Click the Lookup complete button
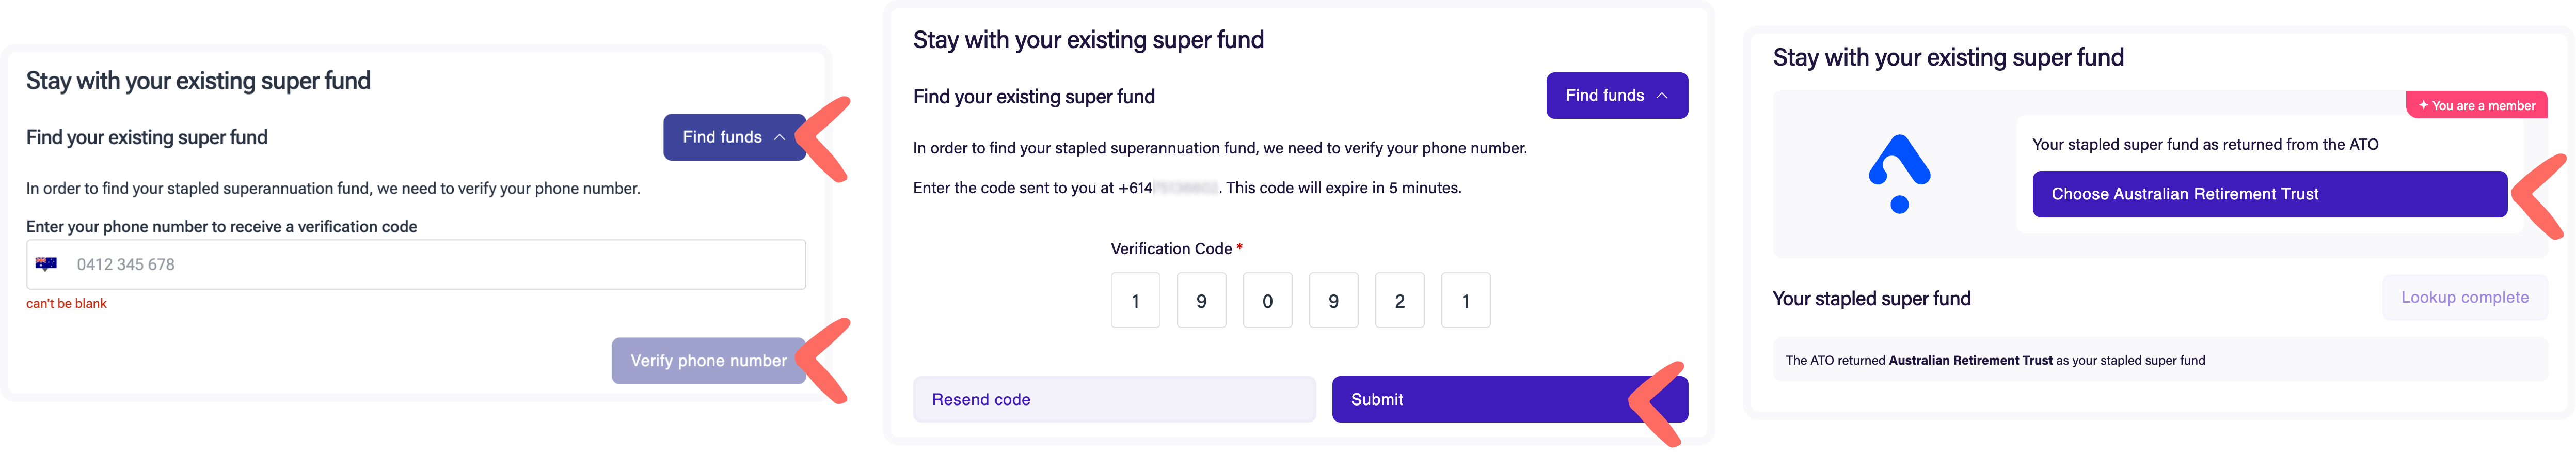This screenshot has height=452, width=2576. 2464,298
